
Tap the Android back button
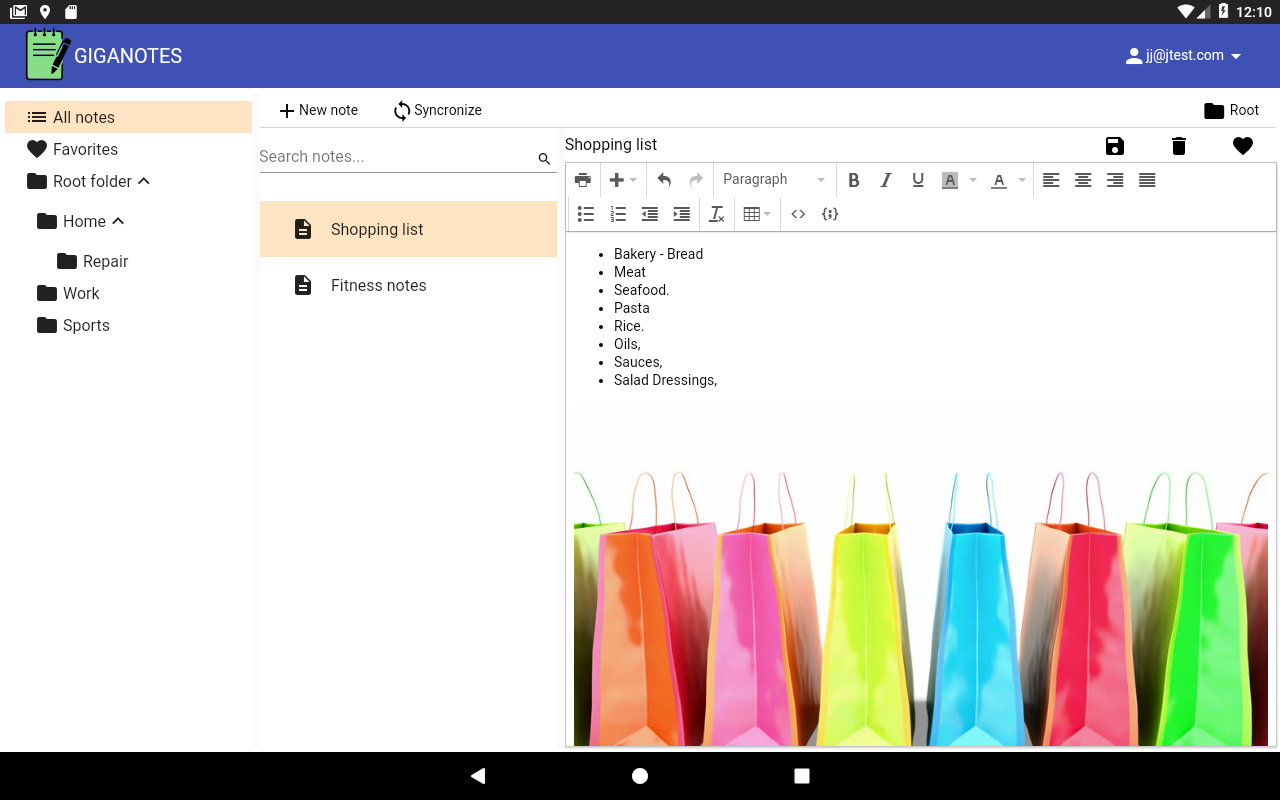(478, 776)
